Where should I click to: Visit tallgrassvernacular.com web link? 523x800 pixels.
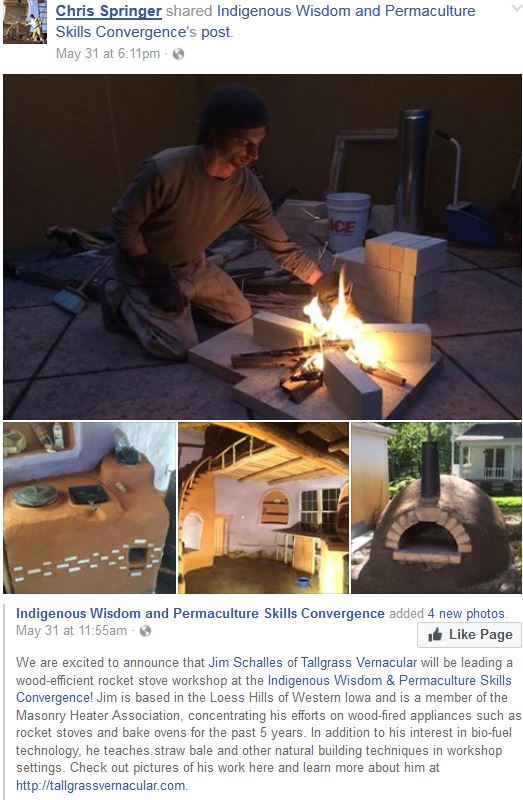pyautogui.click(x=101, y=785)
